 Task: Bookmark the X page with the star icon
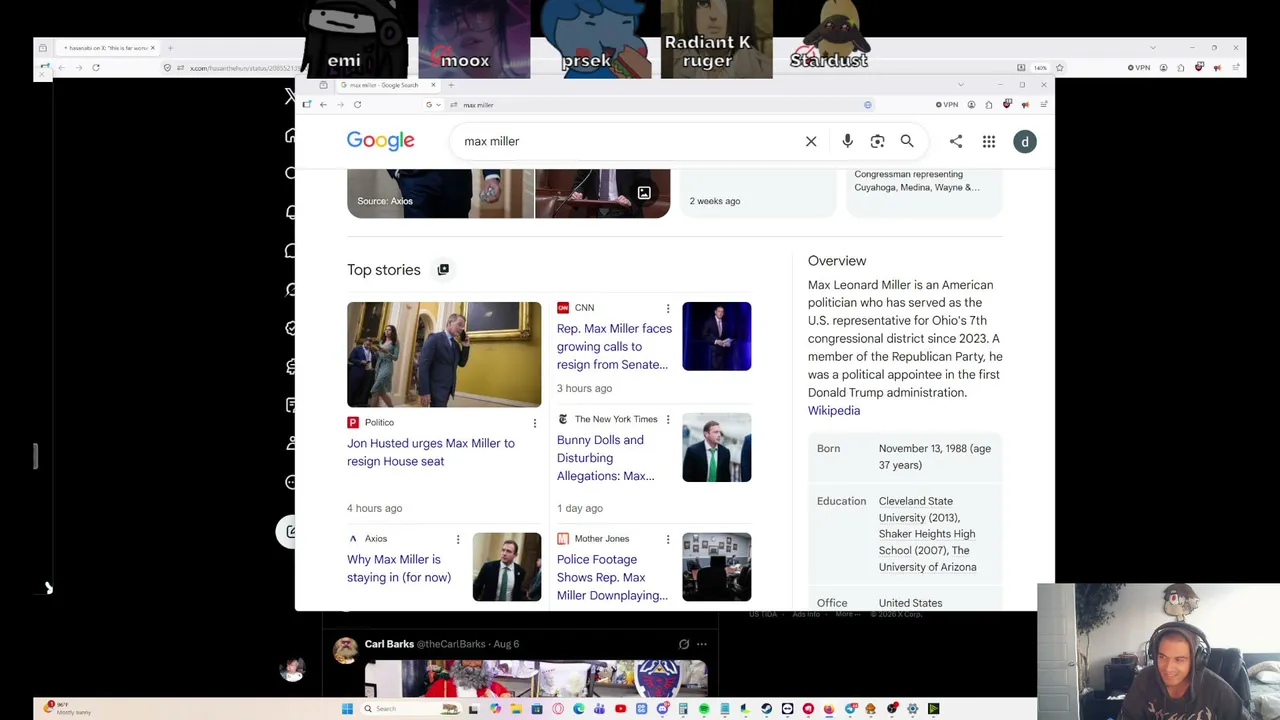[1059, 67]
